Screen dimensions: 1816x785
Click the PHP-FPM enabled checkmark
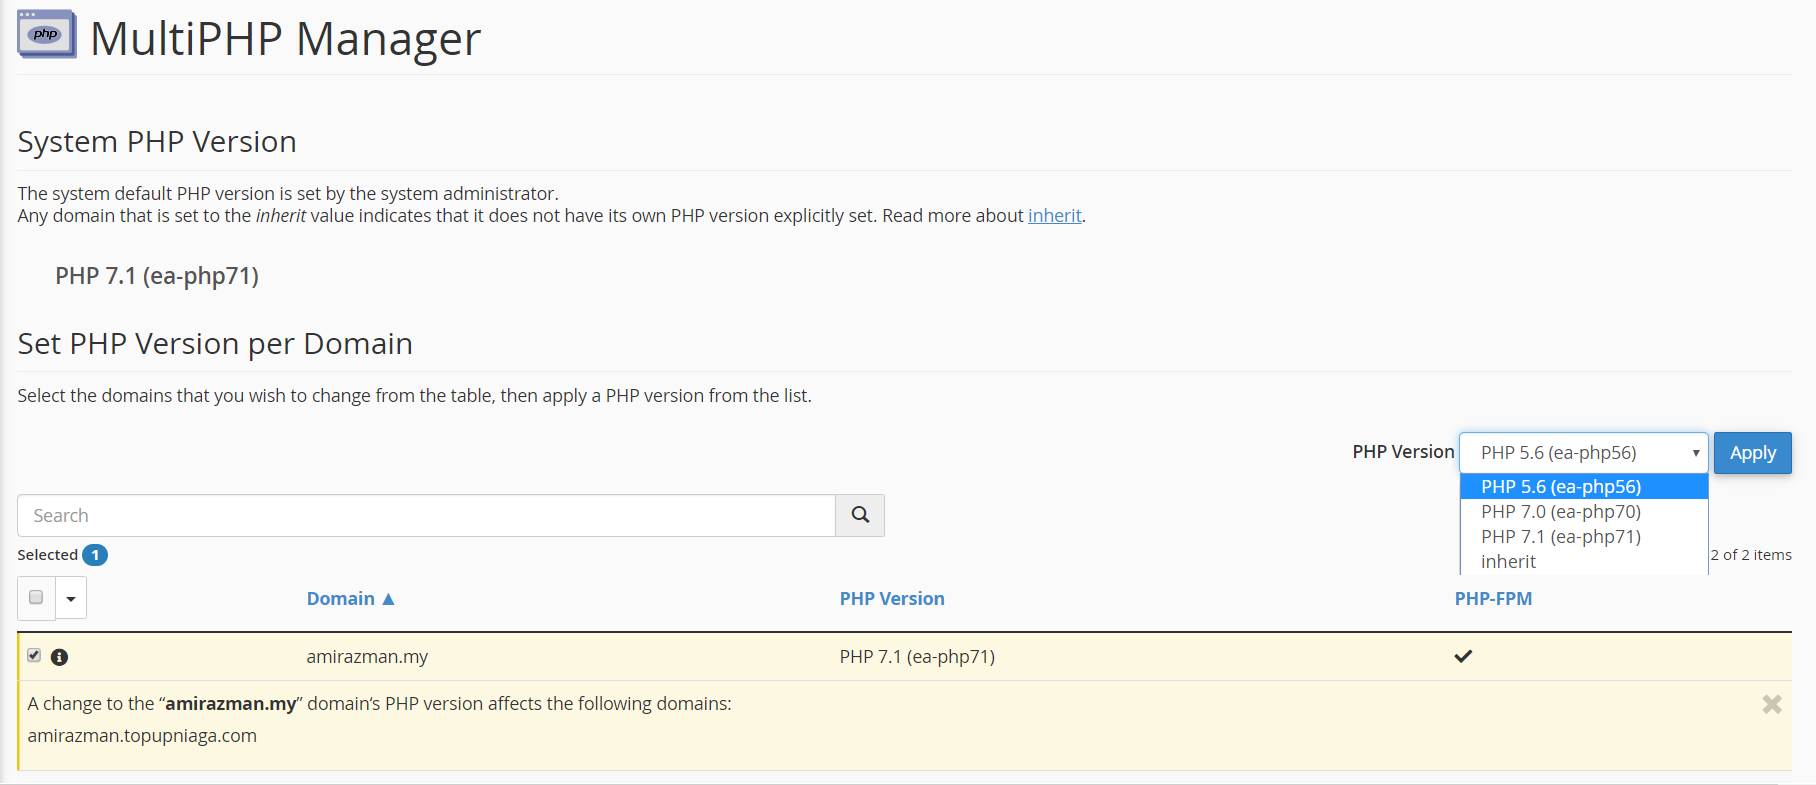[1463, 656]
